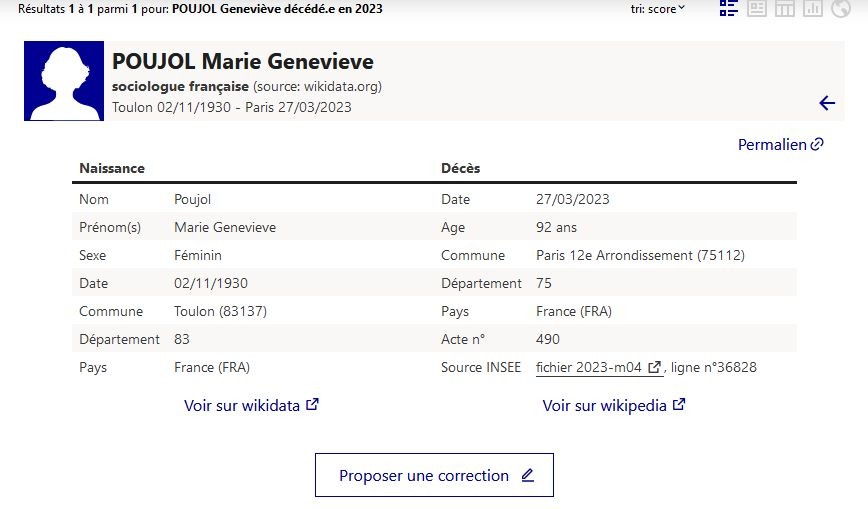Click the external icon beside Voir sur wikipedia

679,405
